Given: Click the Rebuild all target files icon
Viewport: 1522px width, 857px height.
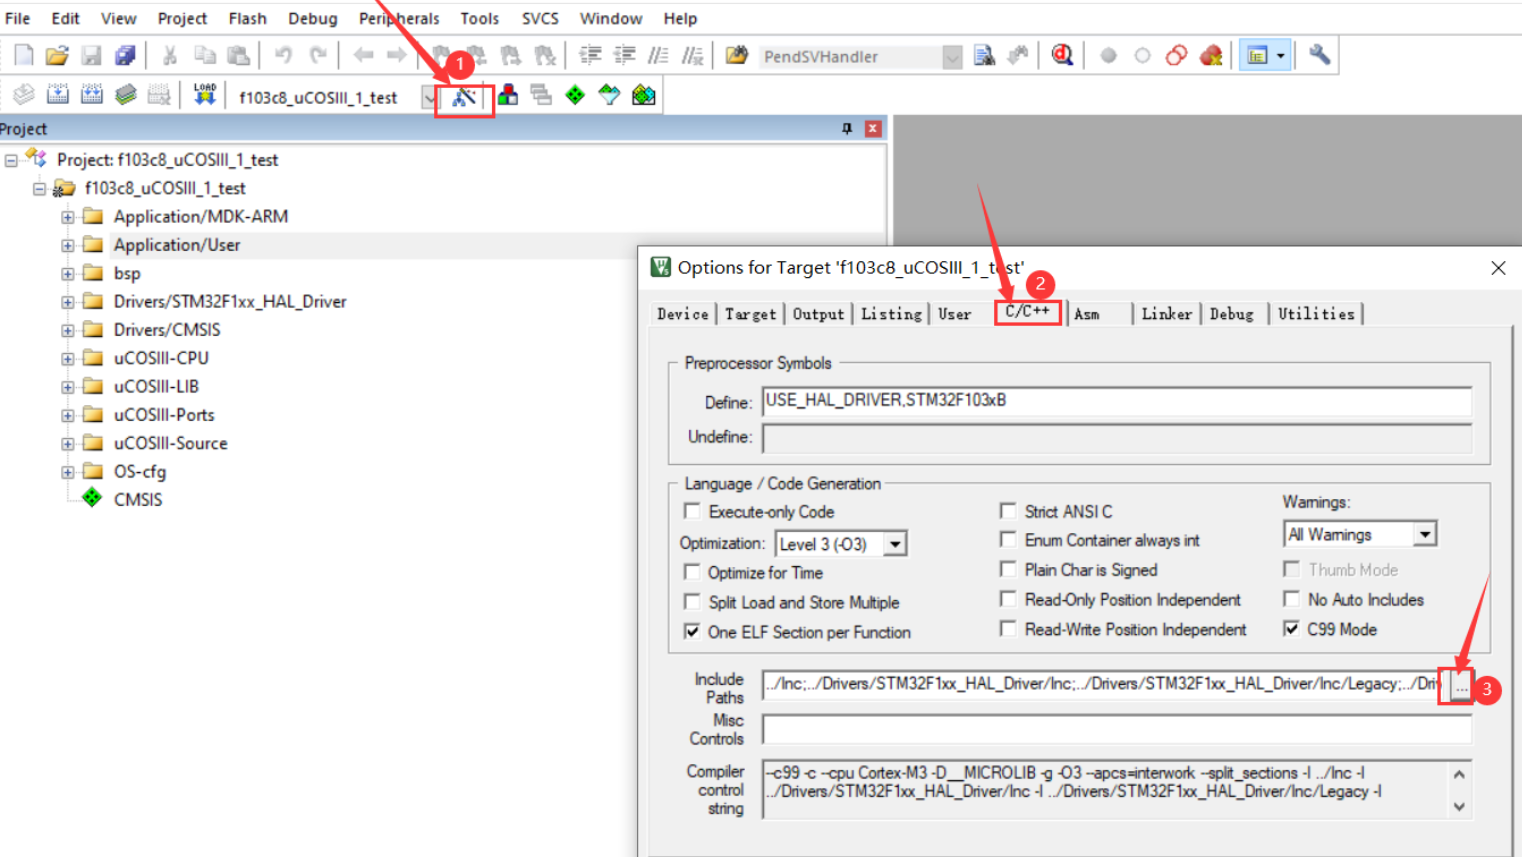Looking at the screenshot, I should point(92,95).
